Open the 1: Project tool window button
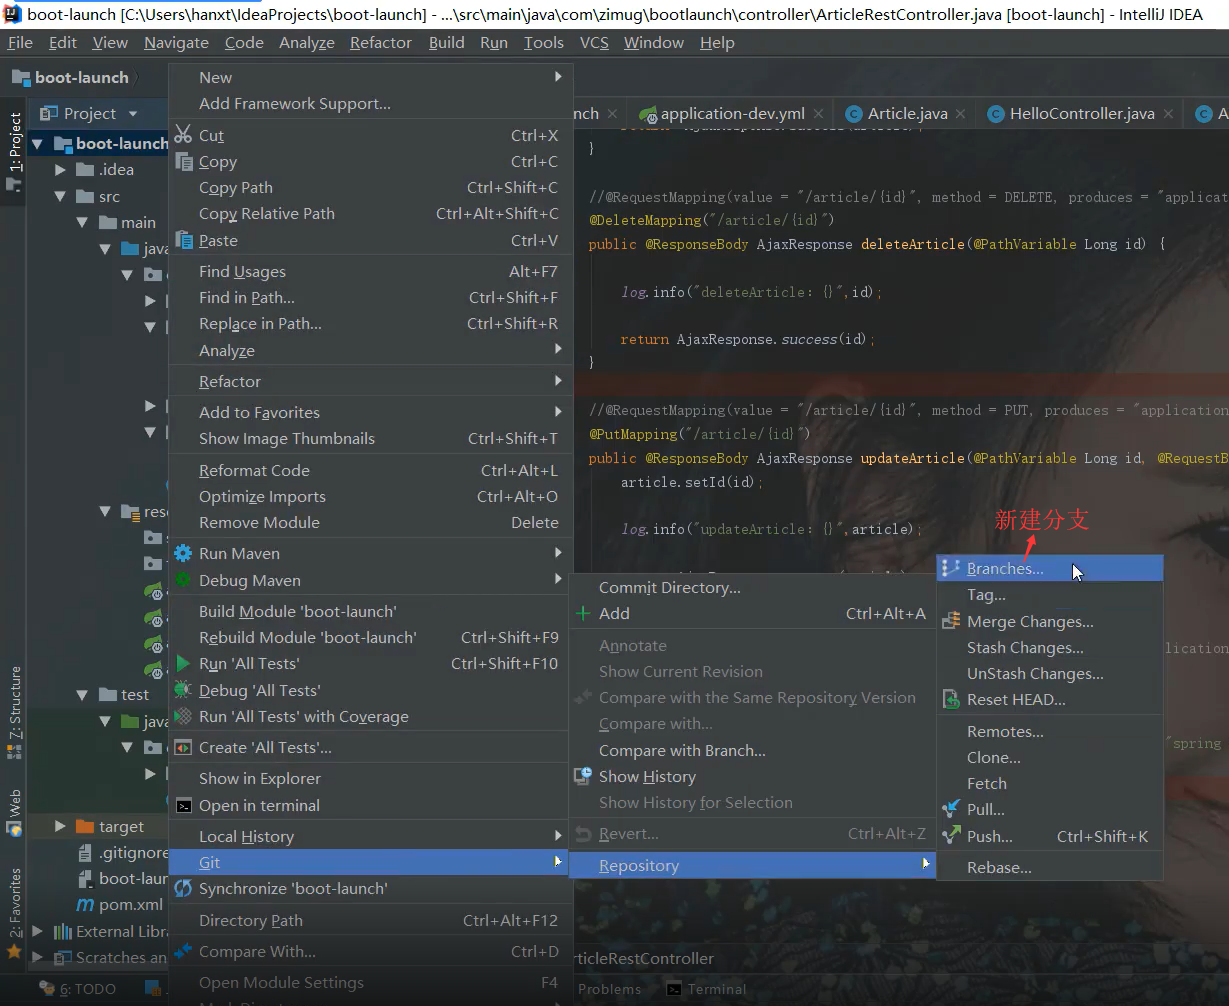 pos(14,150)
